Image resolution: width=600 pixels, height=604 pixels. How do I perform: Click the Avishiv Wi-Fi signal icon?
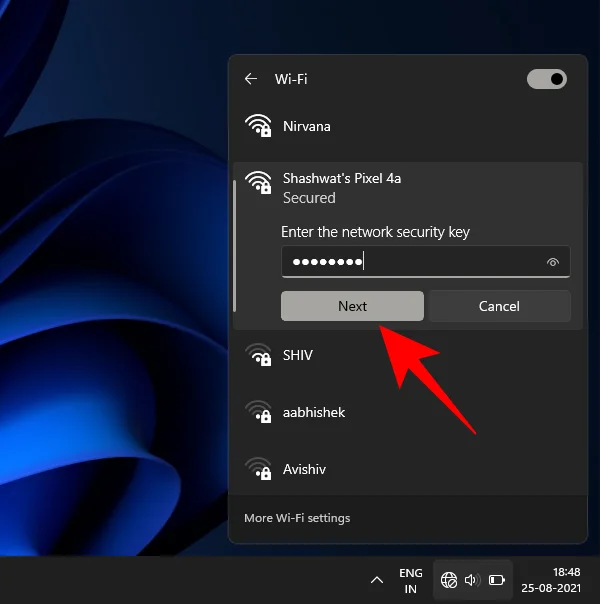tap(258, 469)
